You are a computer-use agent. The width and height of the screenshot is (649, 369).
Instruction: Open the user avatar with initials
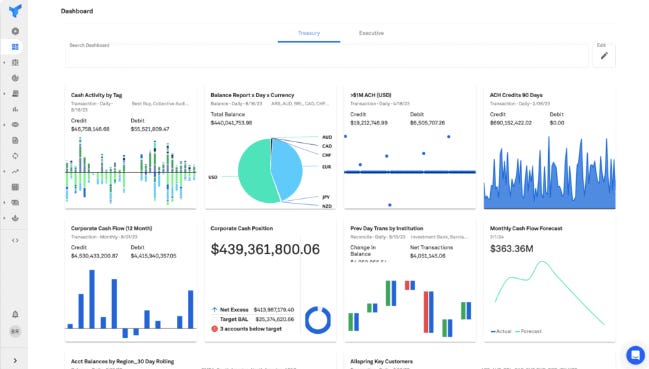point(15,331)
